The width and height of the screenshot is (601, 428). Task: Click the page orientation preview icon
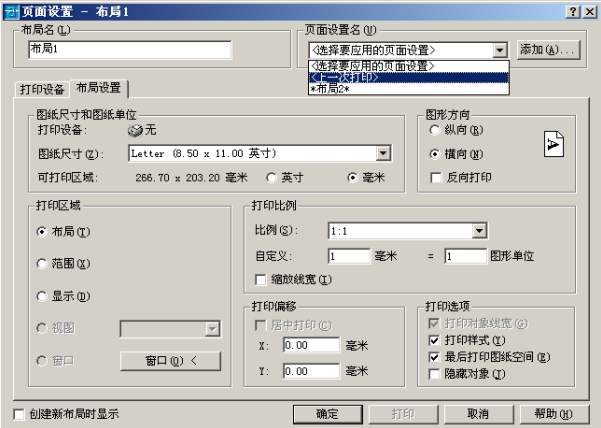click(x=554, y=144)
